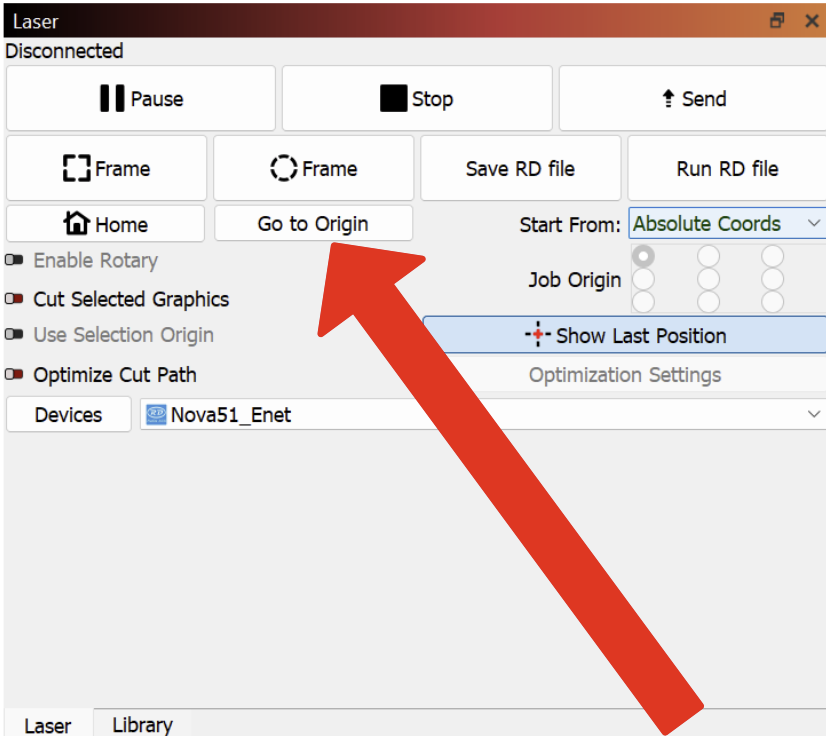Stop the running laser job
The image size is (826, 736).
pos(417,99)
